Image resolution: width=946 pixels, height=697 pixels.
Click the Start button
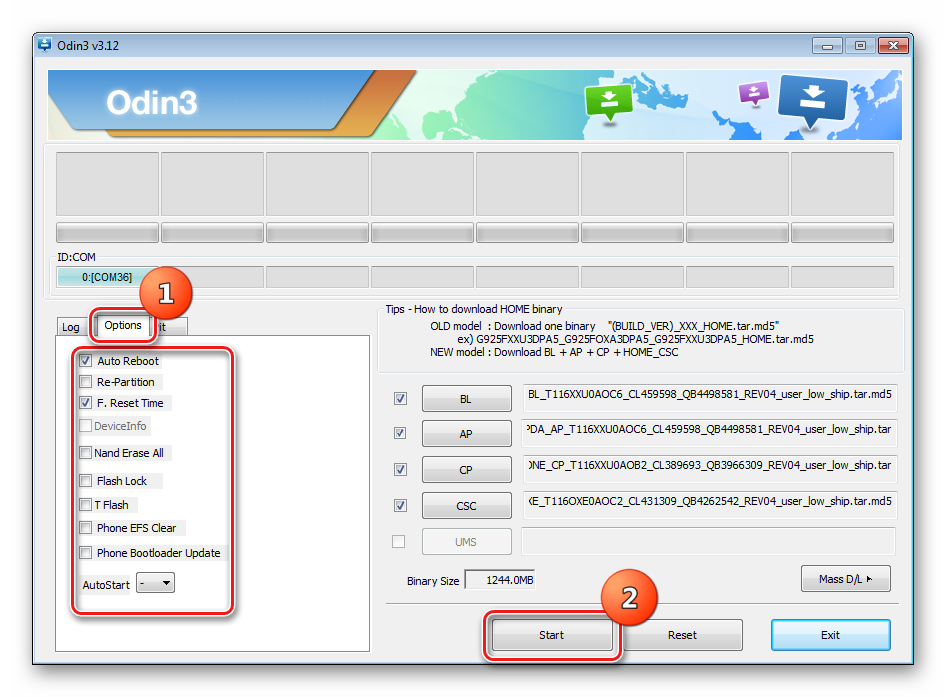point(551,635)
